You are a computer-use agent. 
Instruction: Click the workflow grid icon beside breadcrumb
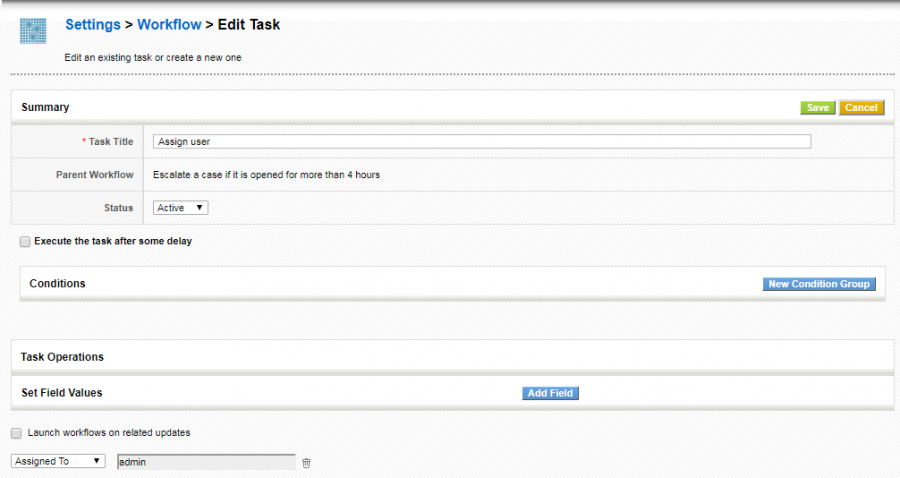click(34, 30)
